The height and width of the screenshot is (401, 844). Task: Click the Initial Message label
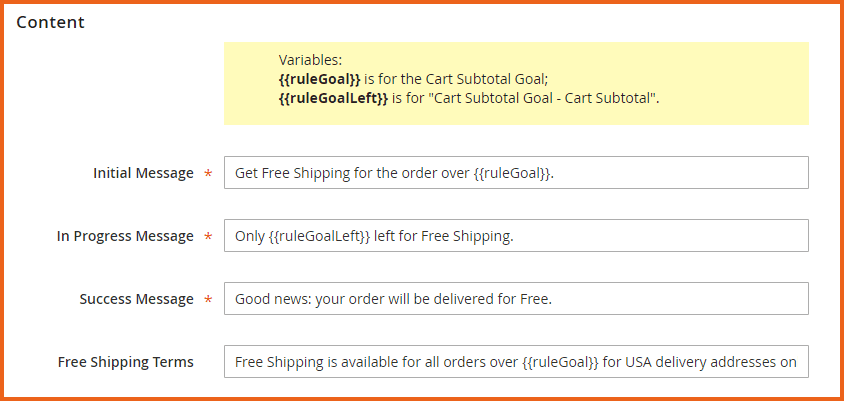click(x=143, y=173)
